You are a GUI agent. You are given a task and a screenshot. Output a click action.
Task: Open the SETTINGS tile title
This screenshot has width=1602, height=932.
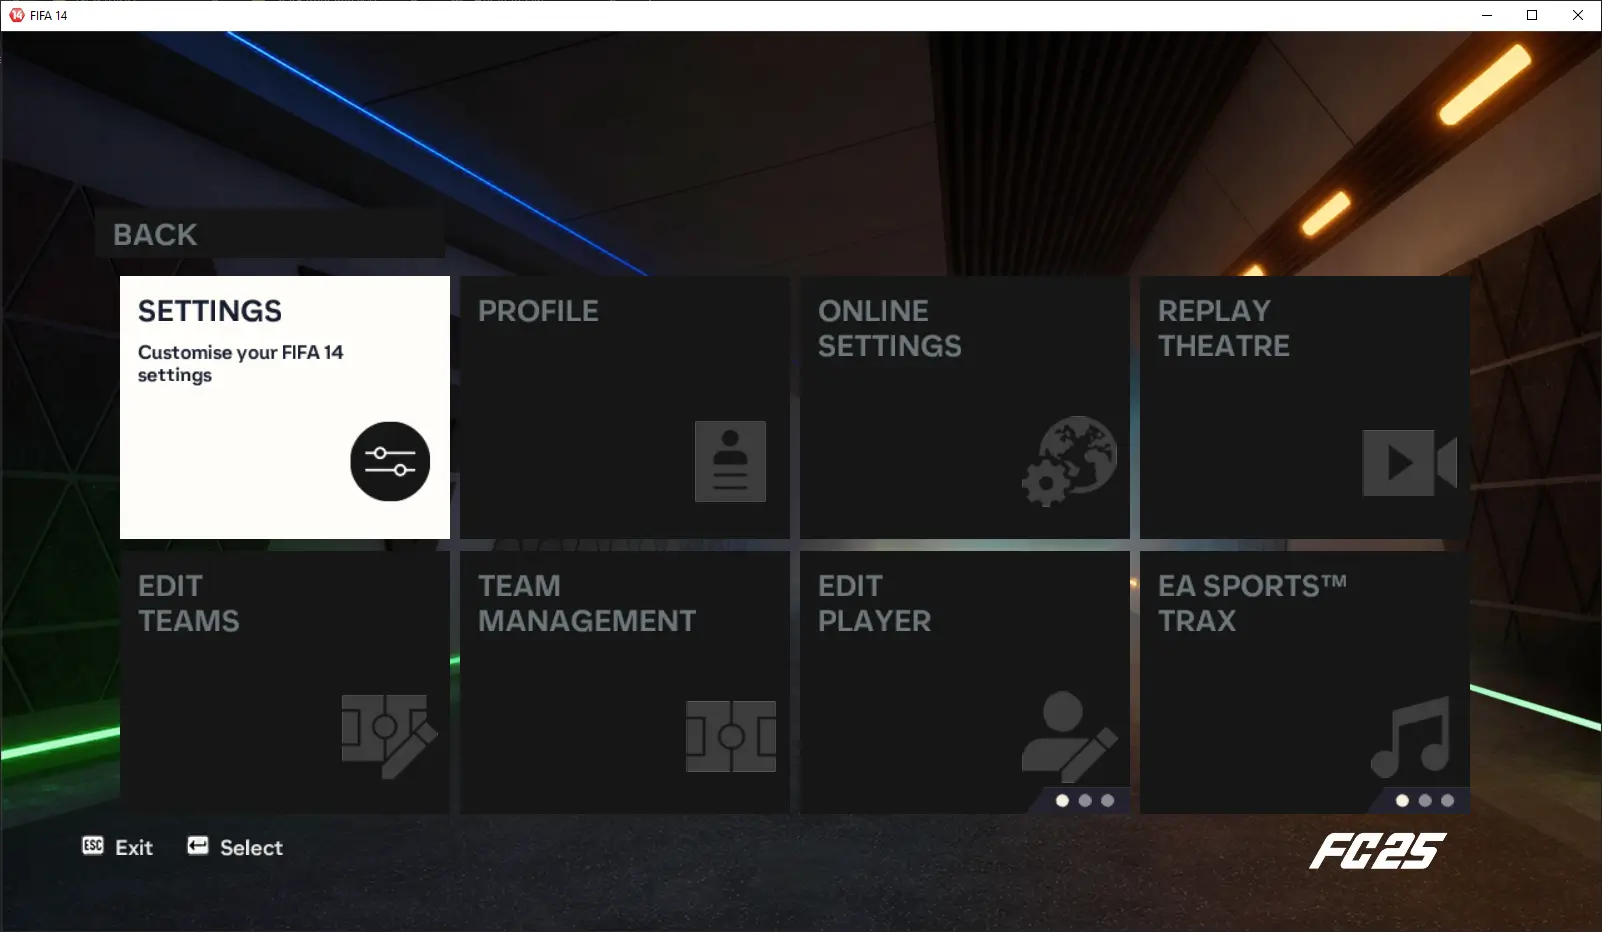(210, 311)
